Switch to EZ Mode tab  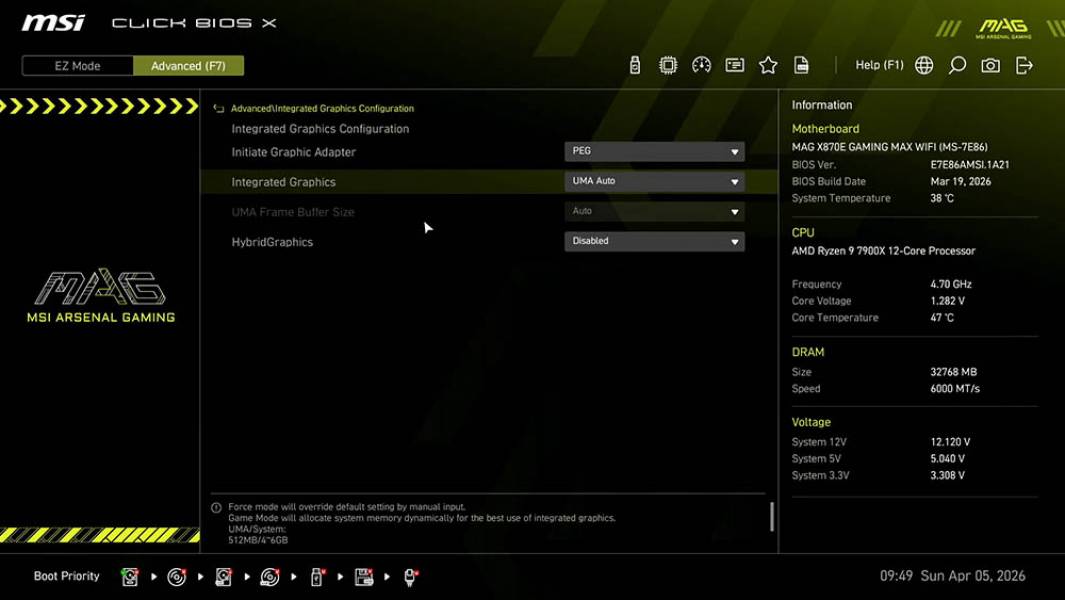coord(76,65)
